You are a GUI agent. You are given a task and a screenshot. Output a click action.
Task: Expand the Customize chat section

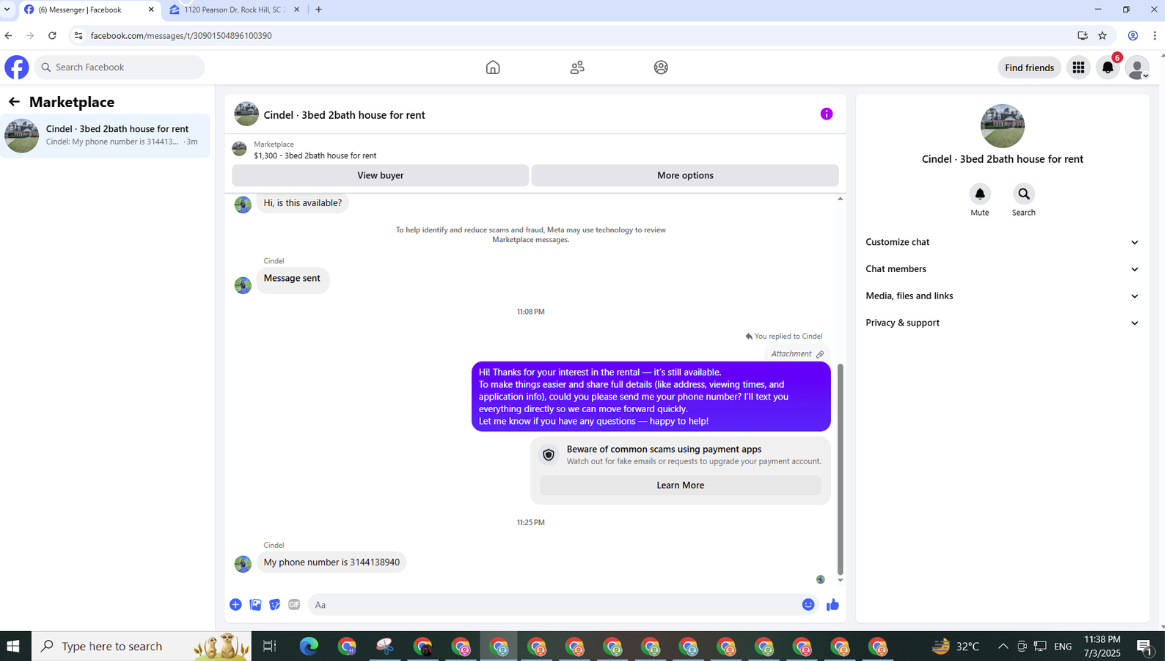(x=1002, y=242)
